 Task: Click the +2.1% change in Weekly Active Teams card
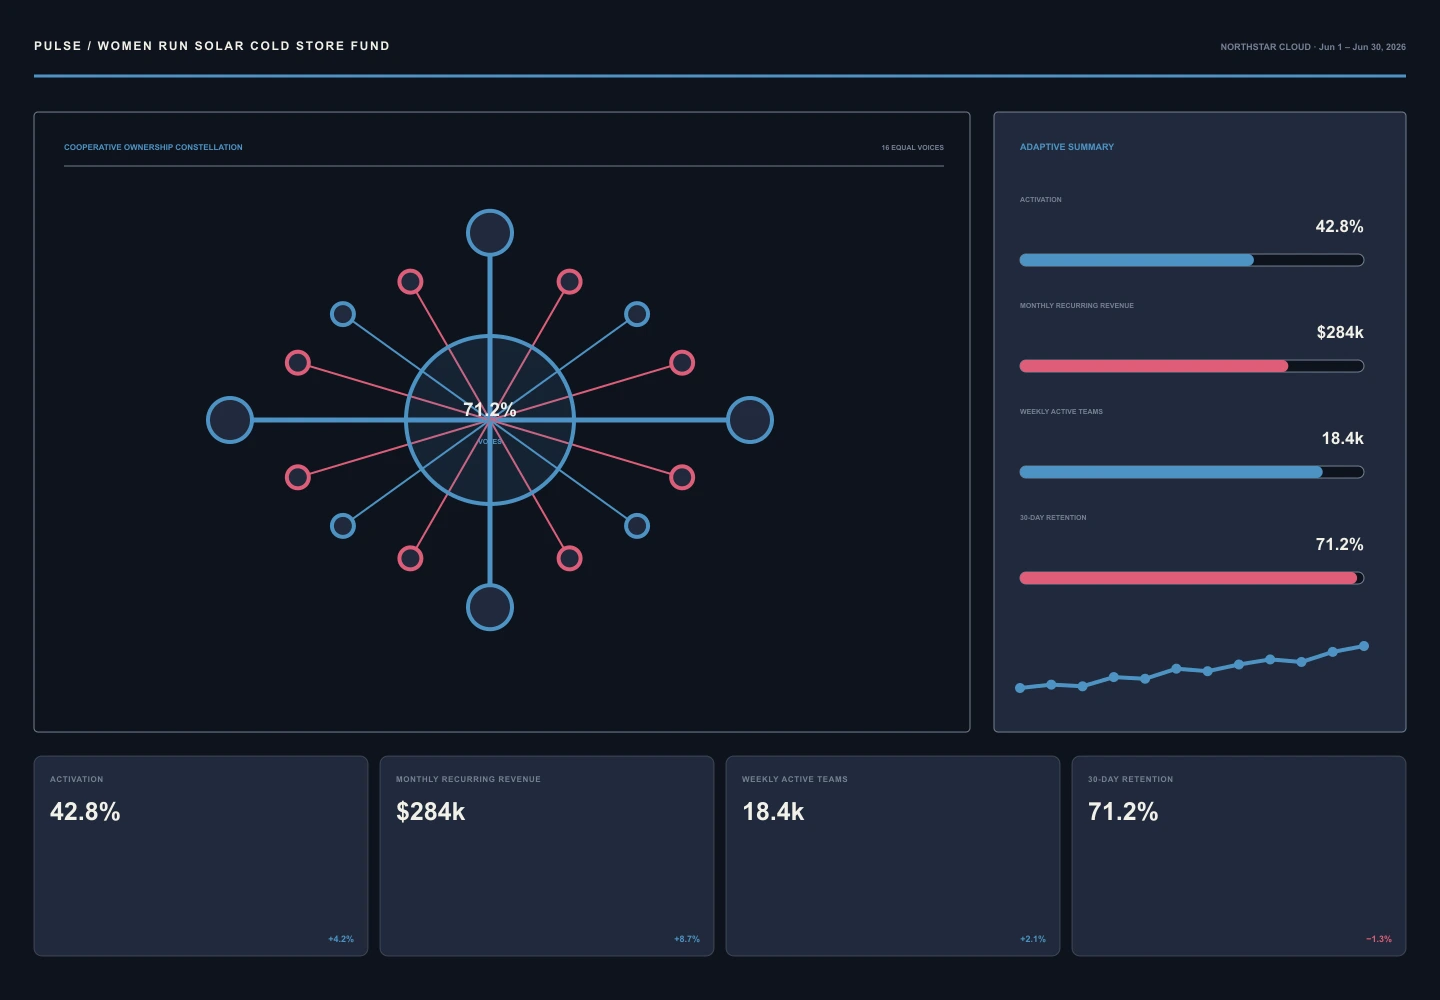[1033, 939]
